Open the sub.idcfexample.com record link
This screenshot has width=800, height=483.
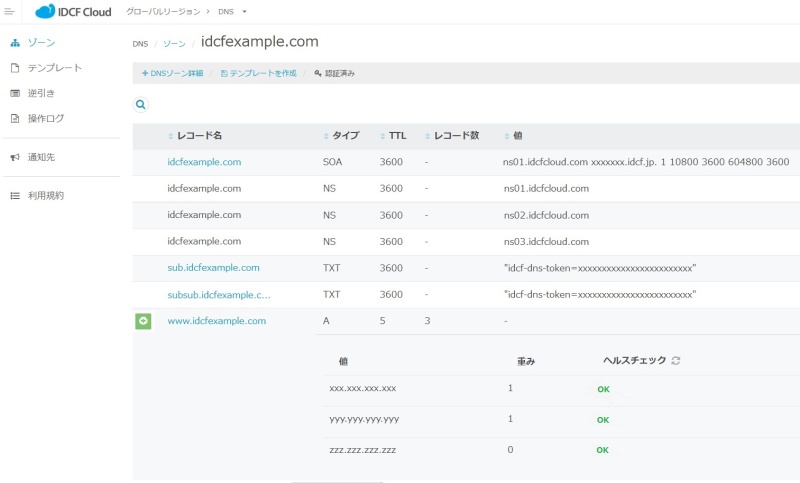click(x=213, y=268)
